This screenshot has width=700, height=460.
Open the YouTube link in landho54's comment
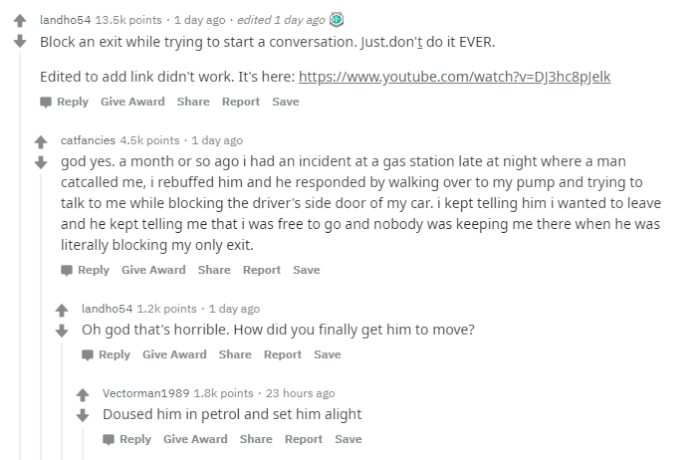(x=453, y=76)
